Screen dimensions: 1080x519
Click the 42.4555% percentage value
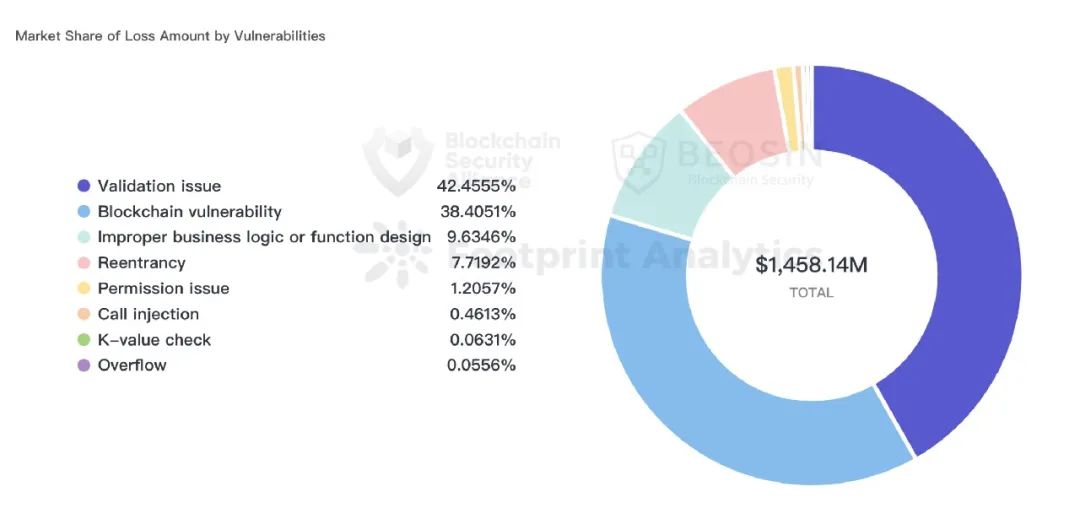click(x=476, y=186)
